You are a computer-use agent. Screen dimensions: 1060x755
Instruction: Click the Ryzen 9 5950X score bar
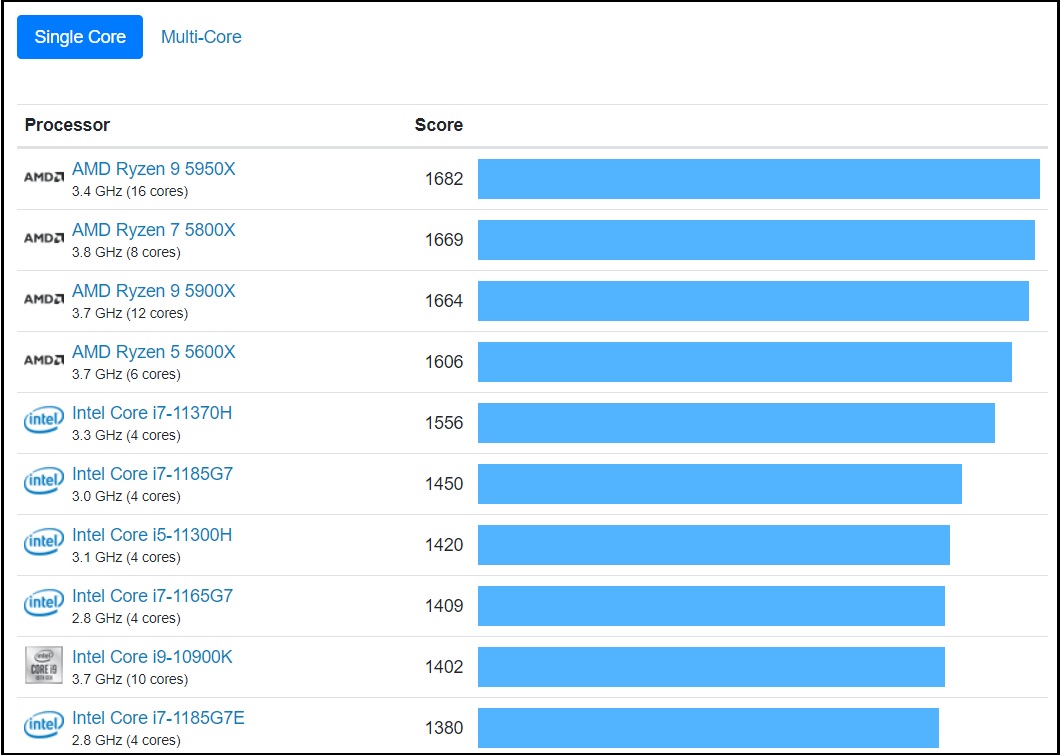758,179
